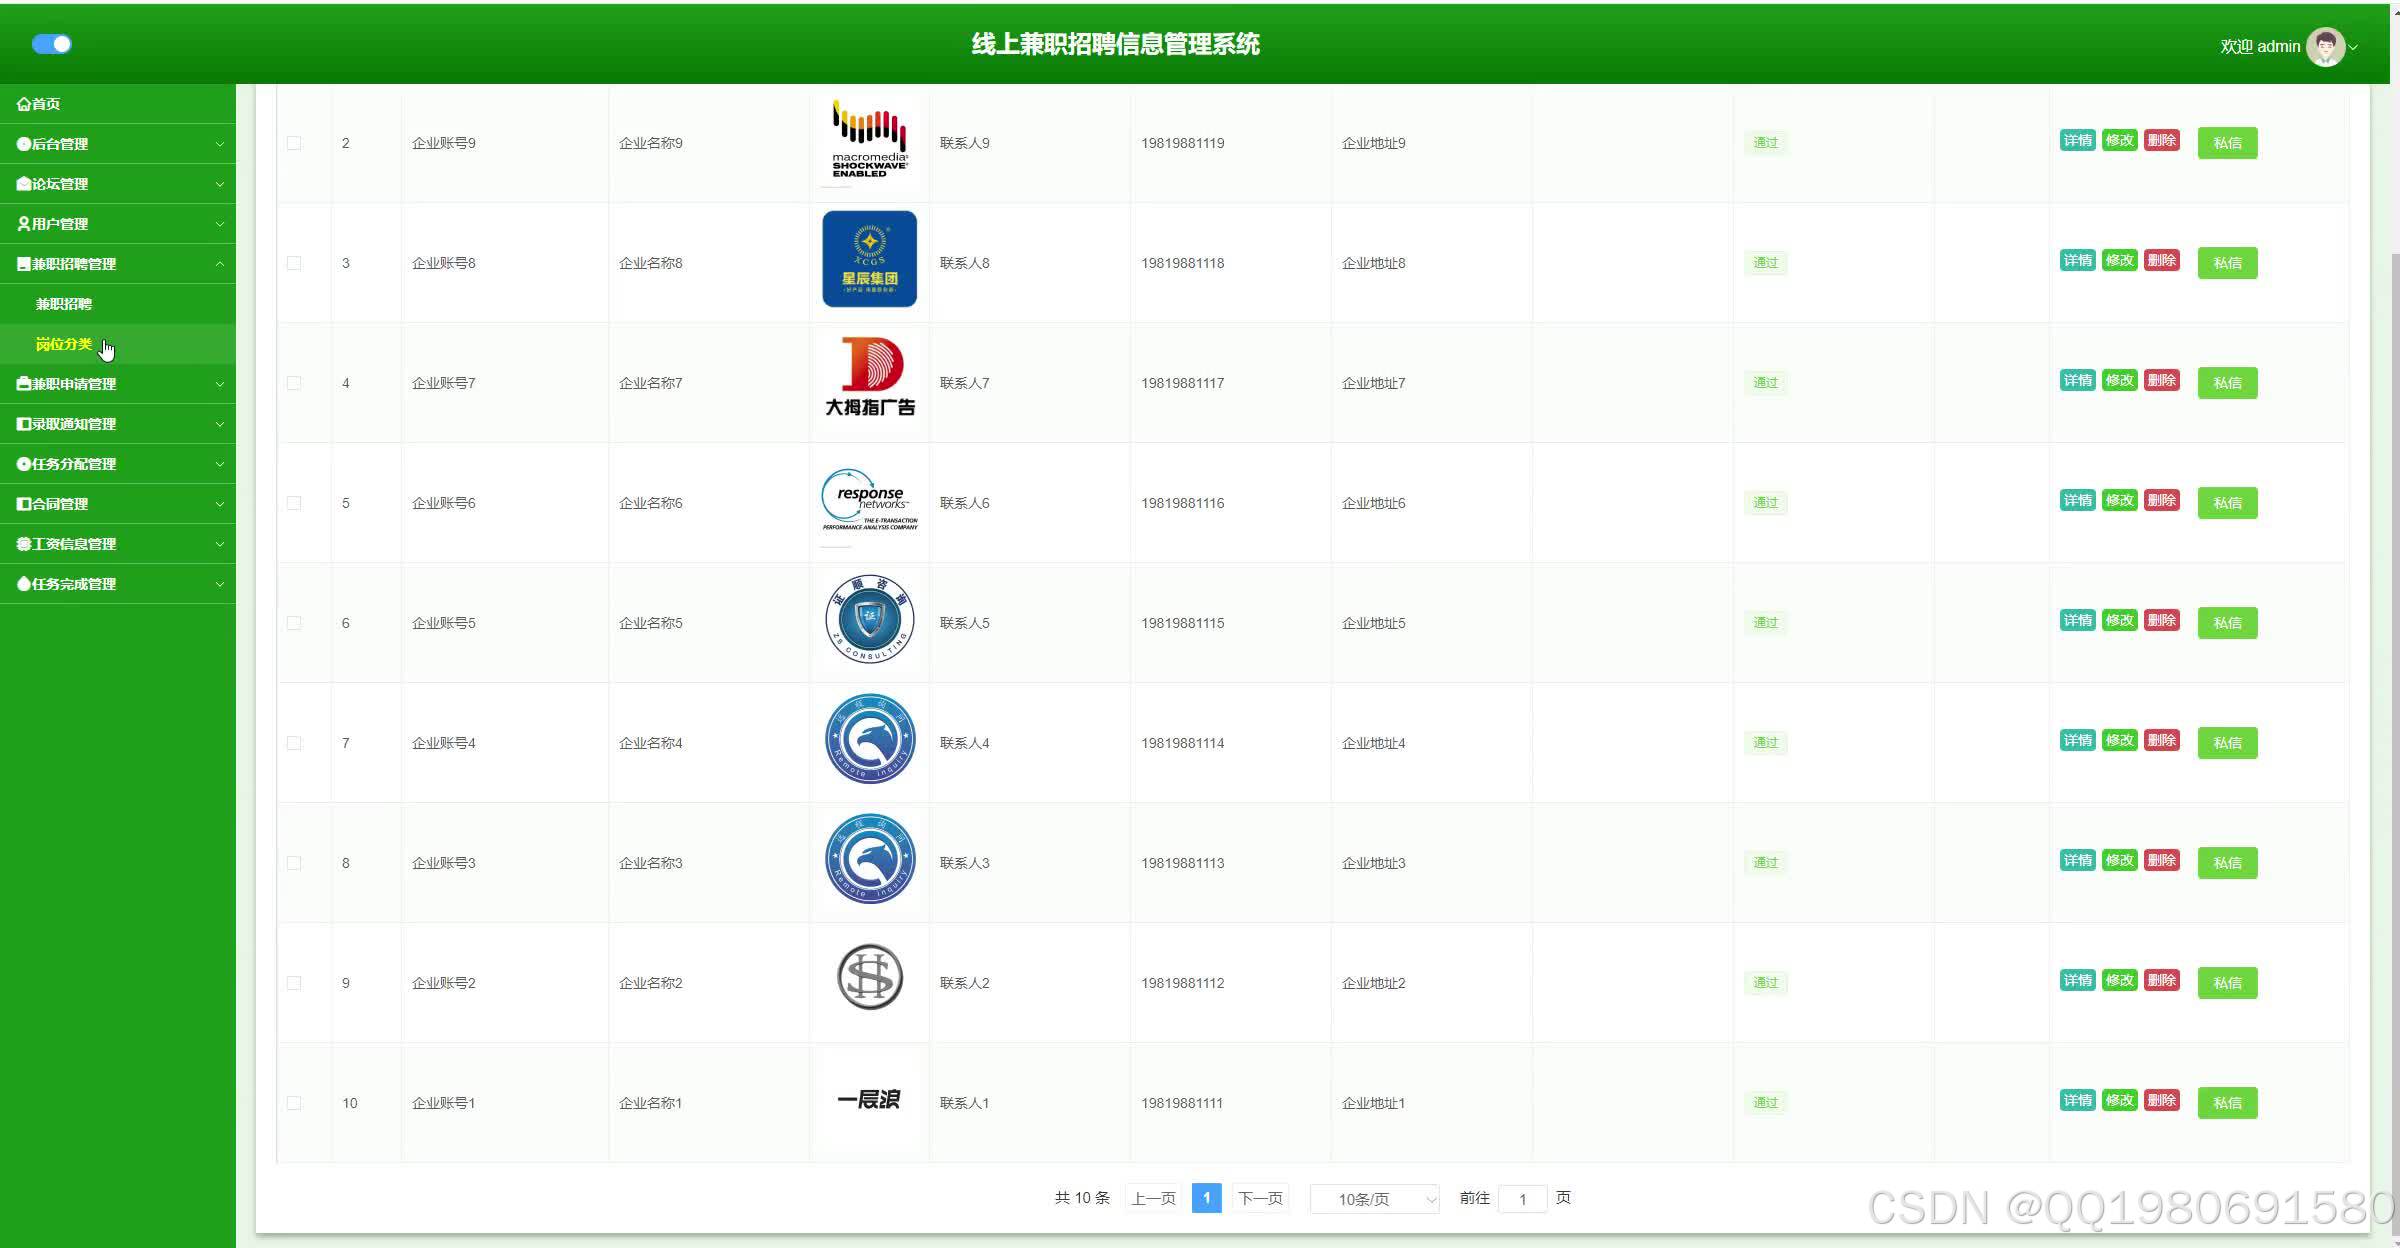Toggle the blue switch in header
Screen dimensions: 2400x1248
tap(52, 44)
